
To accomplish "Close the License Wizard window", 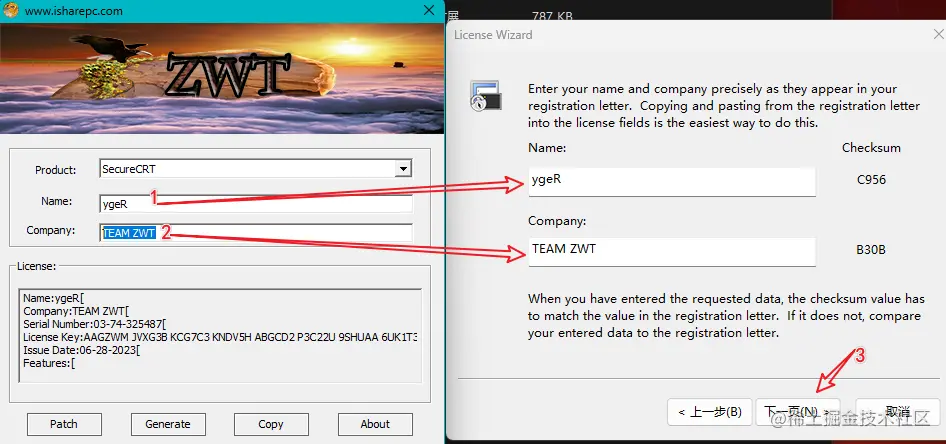I will pos(939,35).
